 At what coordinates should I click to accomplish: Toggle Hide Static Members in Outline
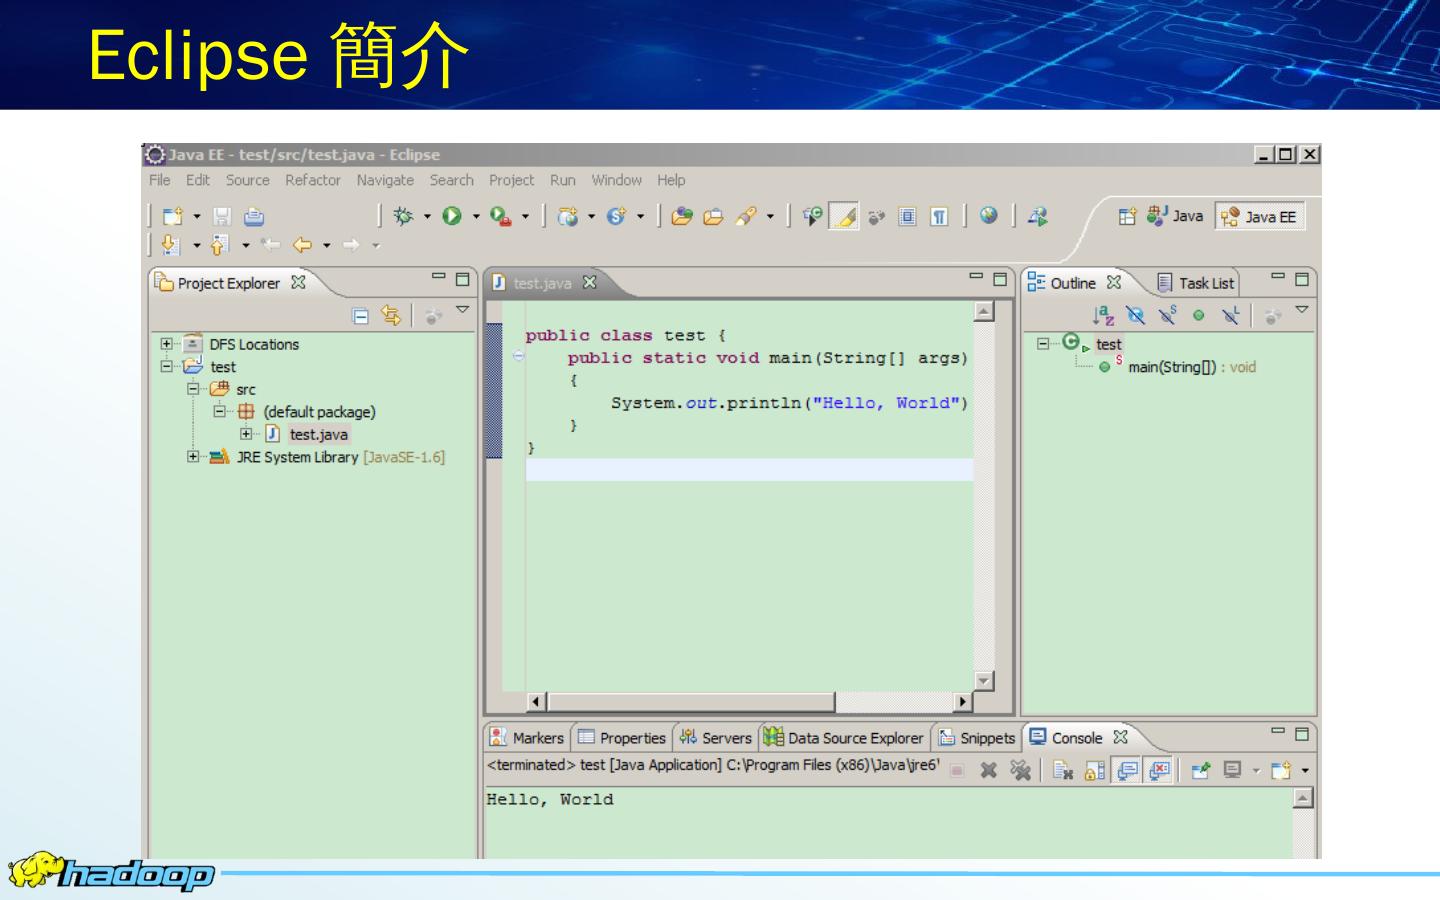tap(1167, 316)
